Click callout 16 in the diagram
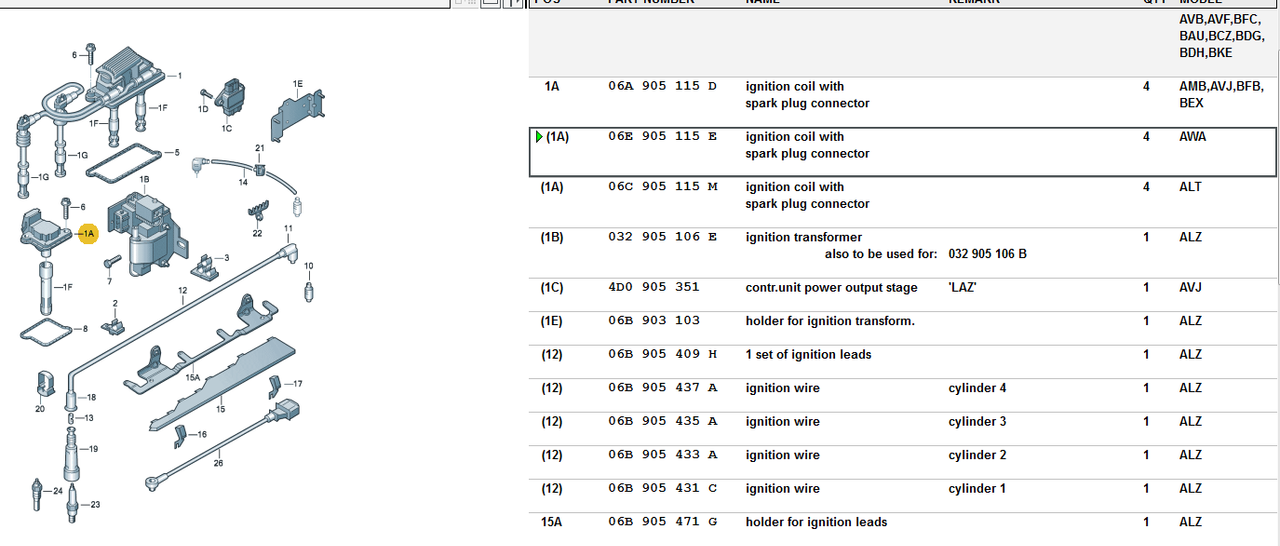 (201, 435)
